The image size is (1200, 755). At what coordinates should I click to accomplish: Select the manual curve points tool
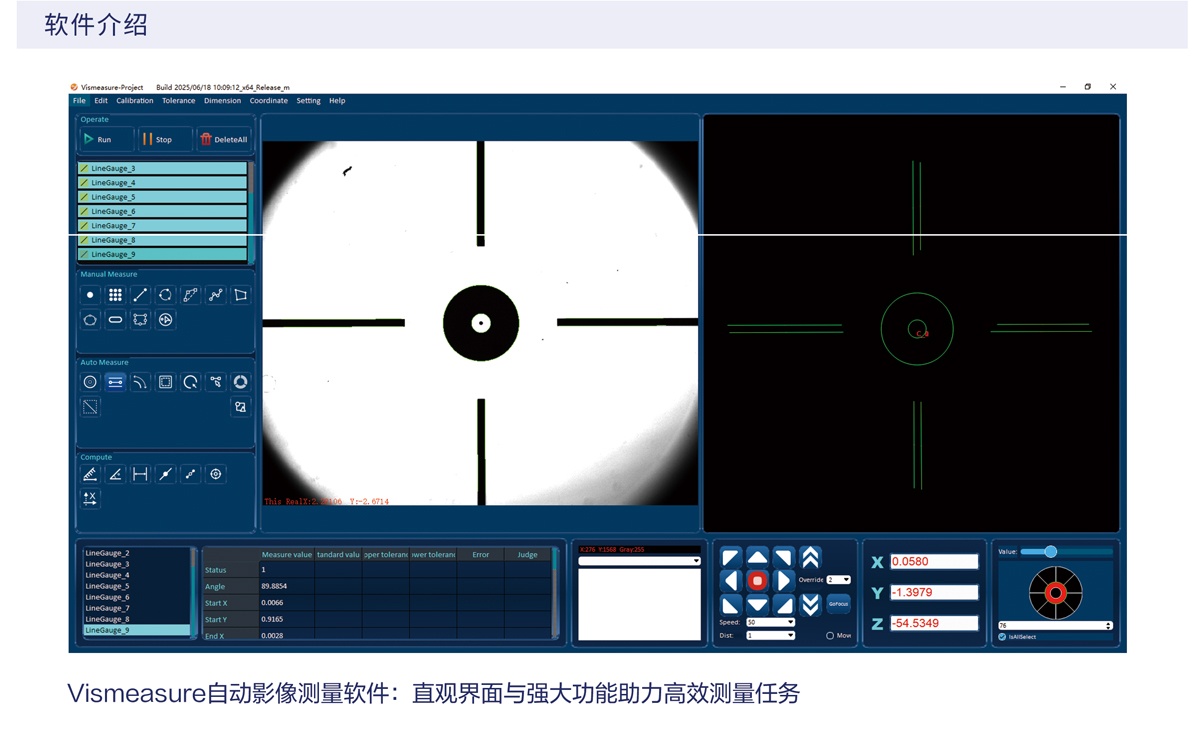click(x=215, y=295)
